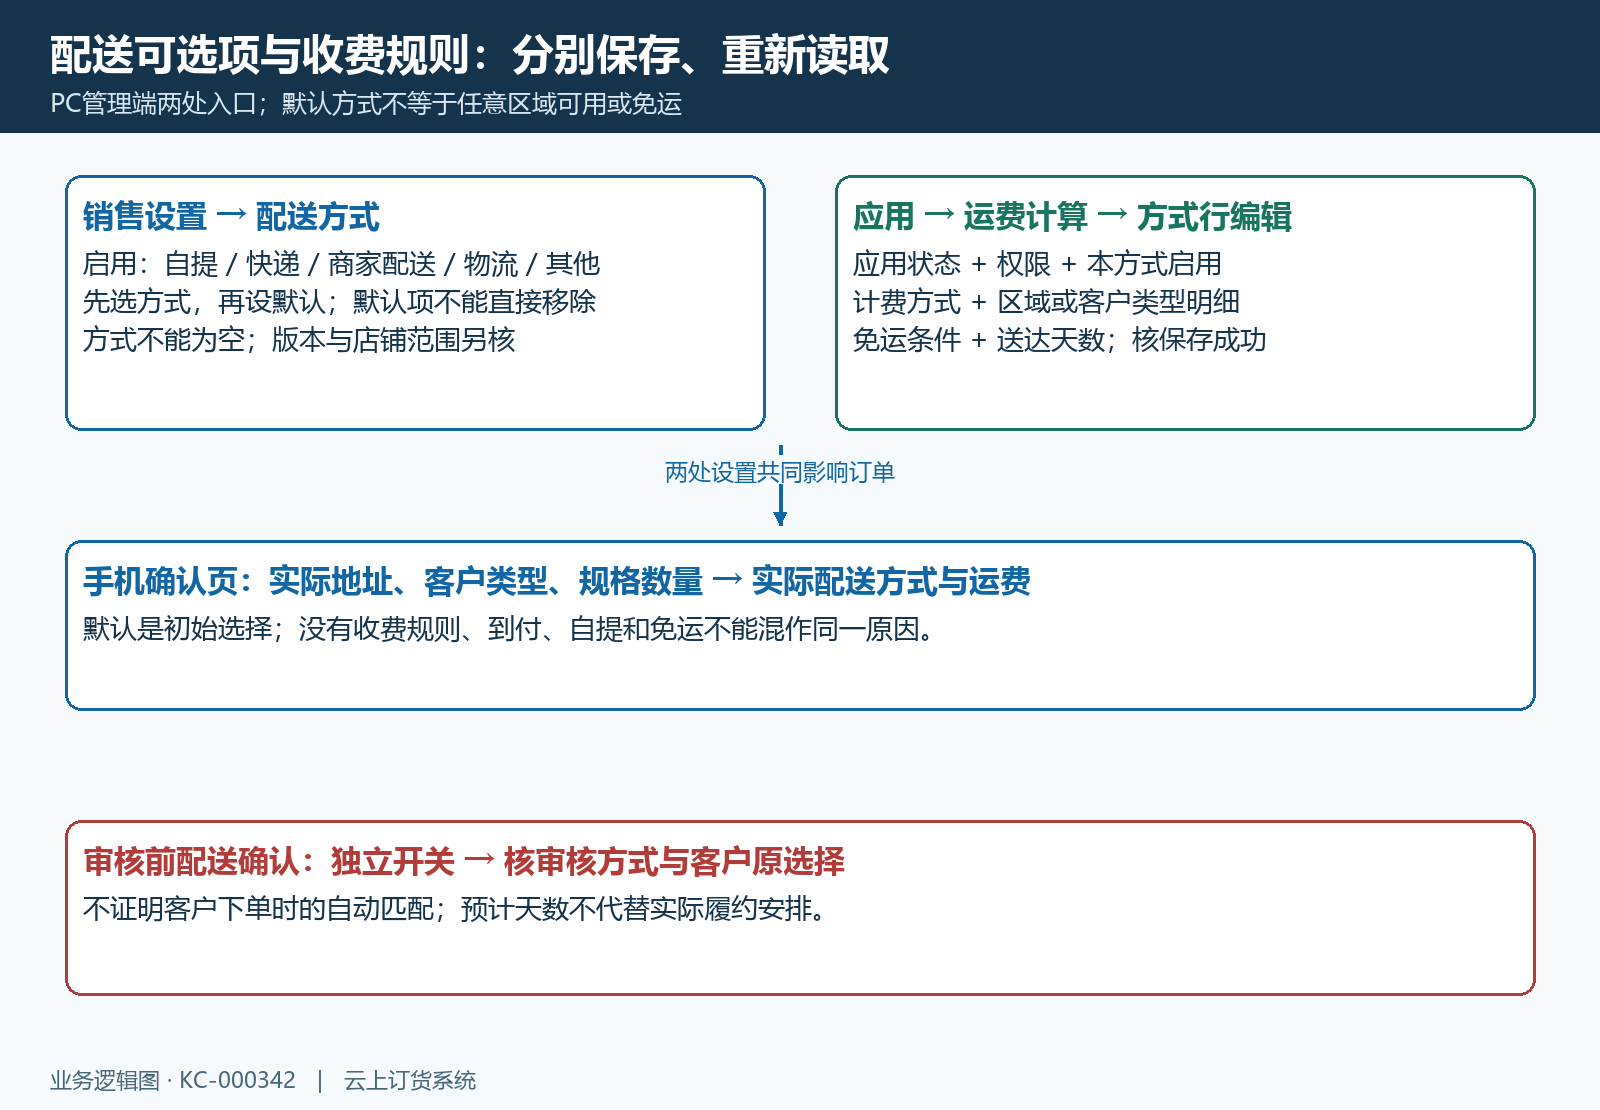The image size is (1600, 1110).
Task: Select the red heading starting with "审核前配送确认"
Action: pyautogui.click(x=464, y=861)
